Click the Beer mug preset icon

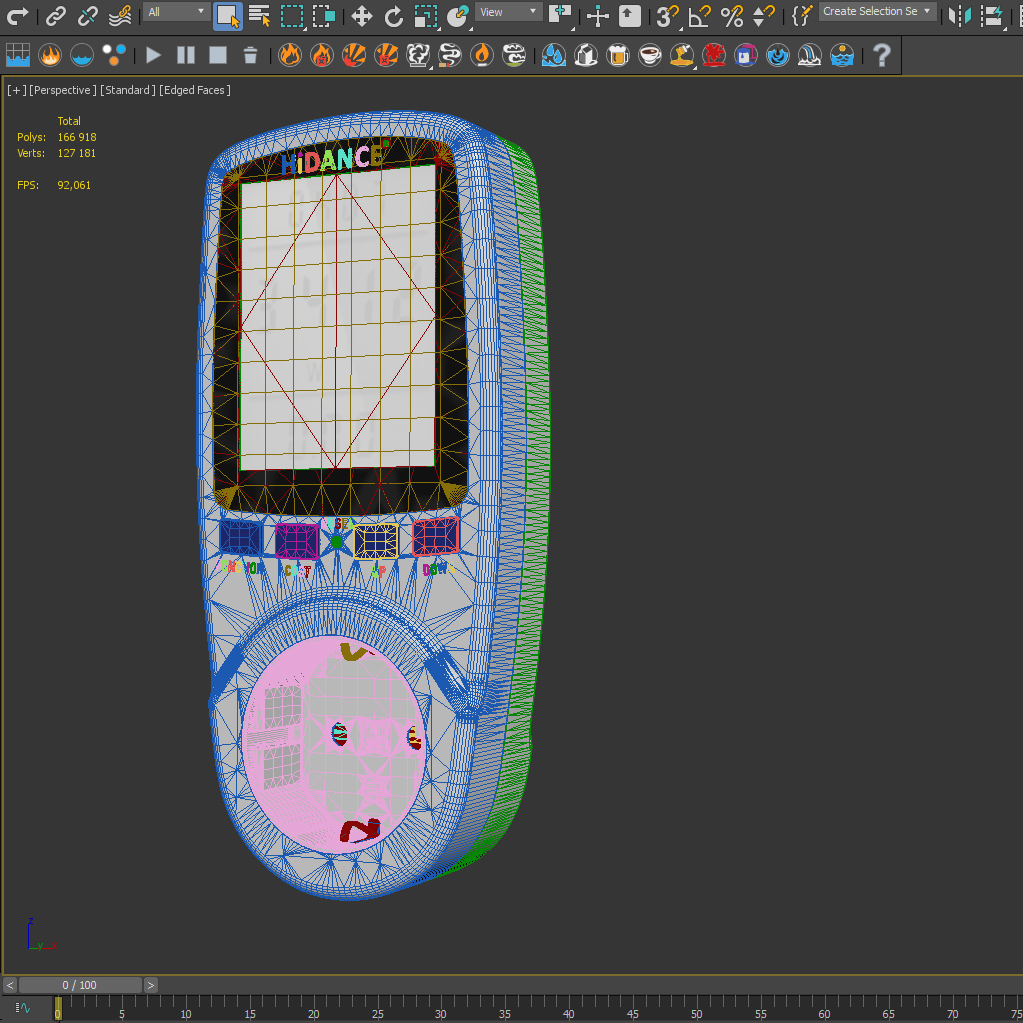pos(618,55)
